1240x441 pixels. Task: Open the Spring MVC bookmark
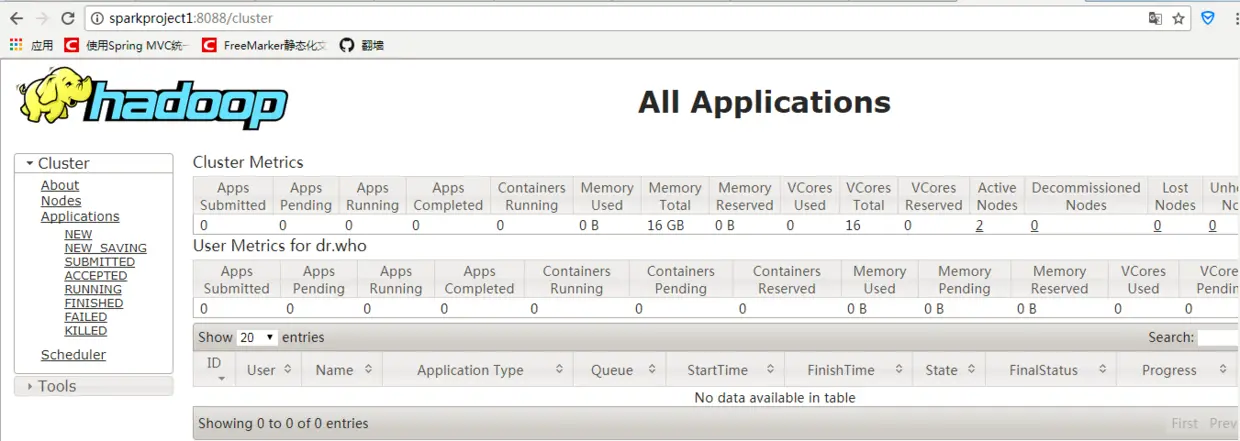127,45
